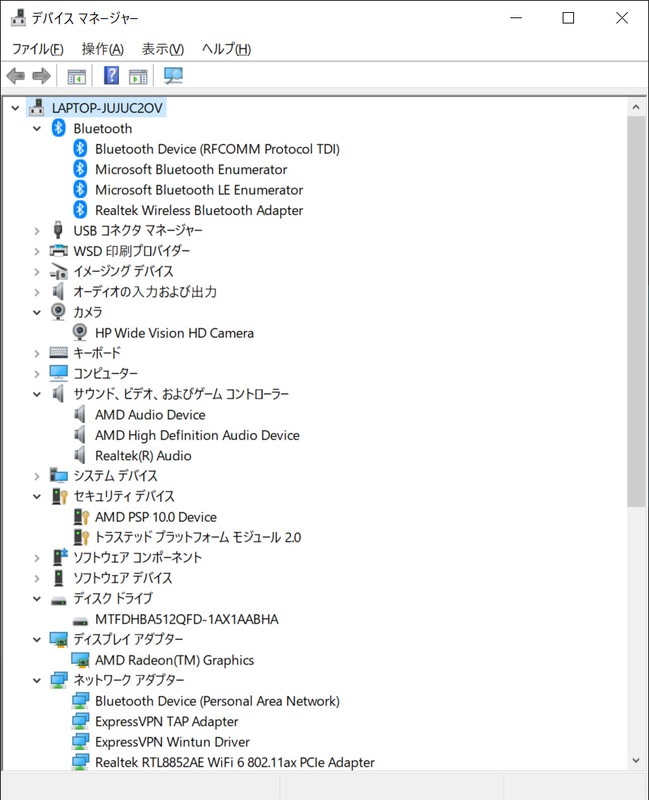649x800 pixels.
Task: Open the 表示(V) menu
Action: 163,49
